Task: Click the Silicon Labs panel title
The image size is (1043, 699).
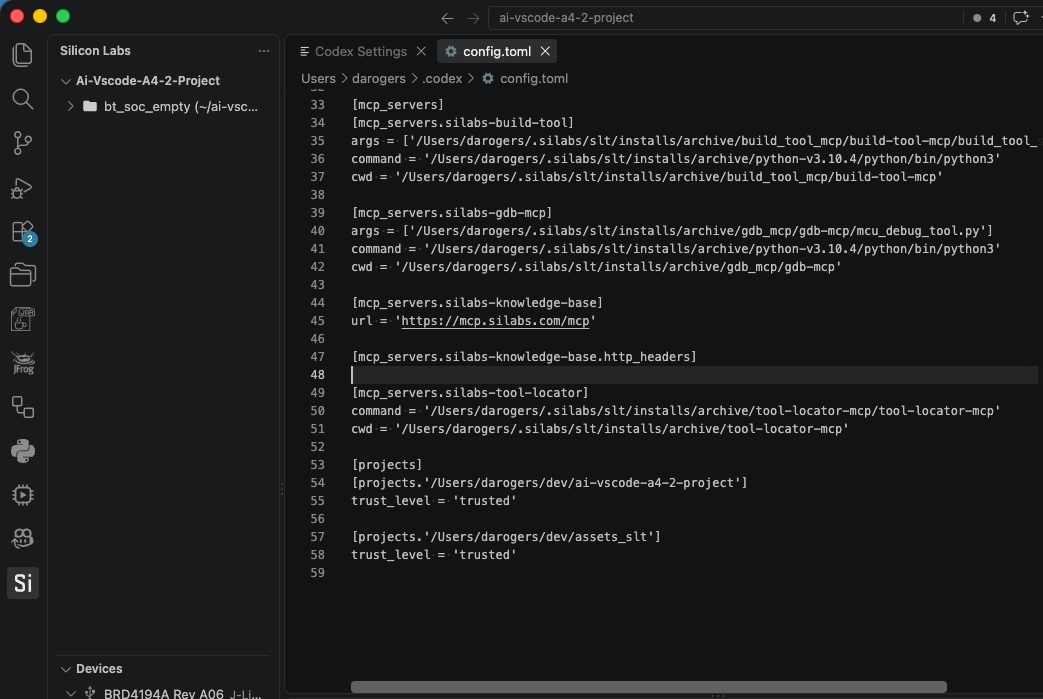Action: click(95, 51)
